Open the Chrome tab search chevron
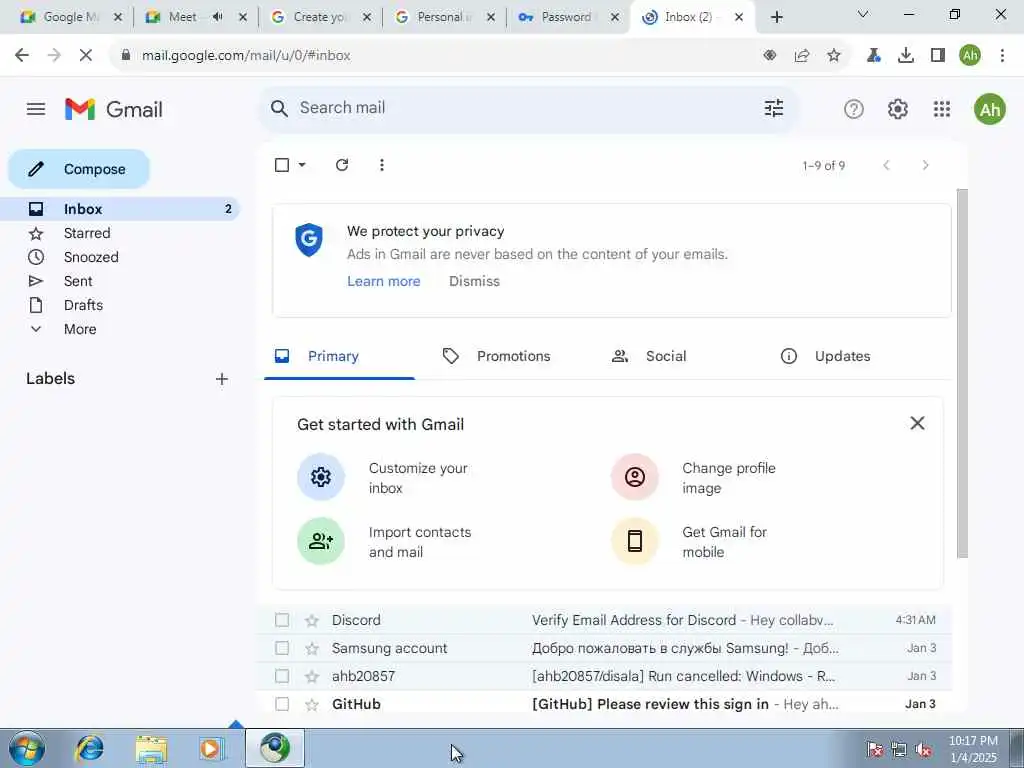 [863, 14]
